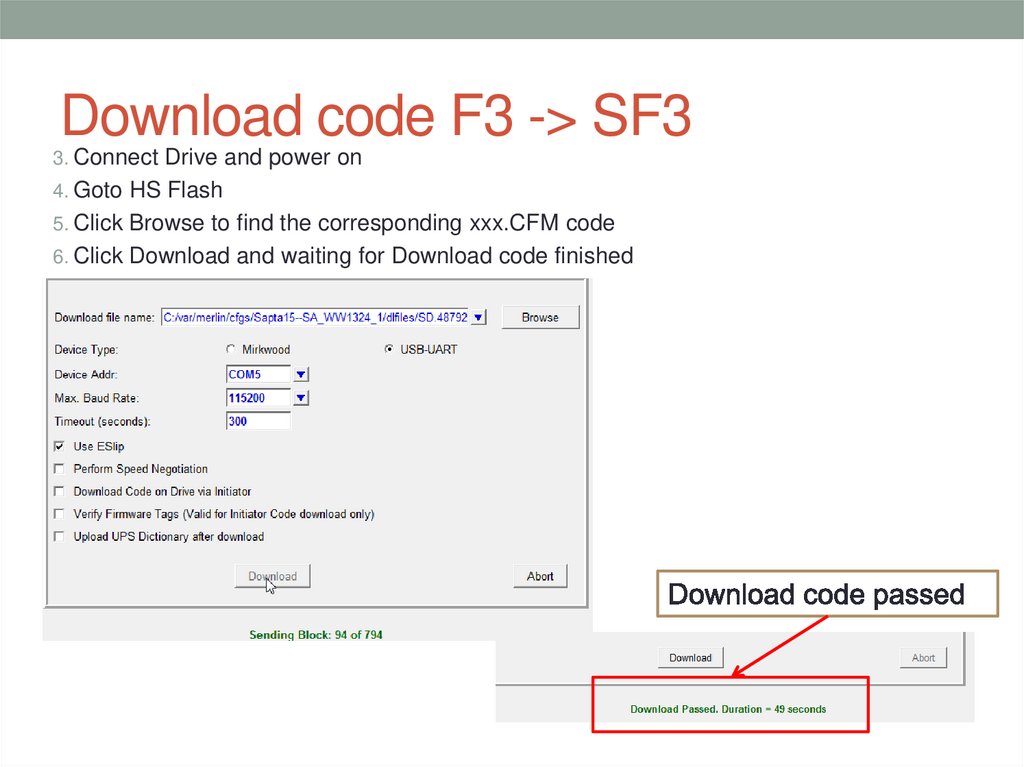Click the Download Passed status message
Image resolution: width=1024 pixels, height=767 pixels.
point(730,708)
